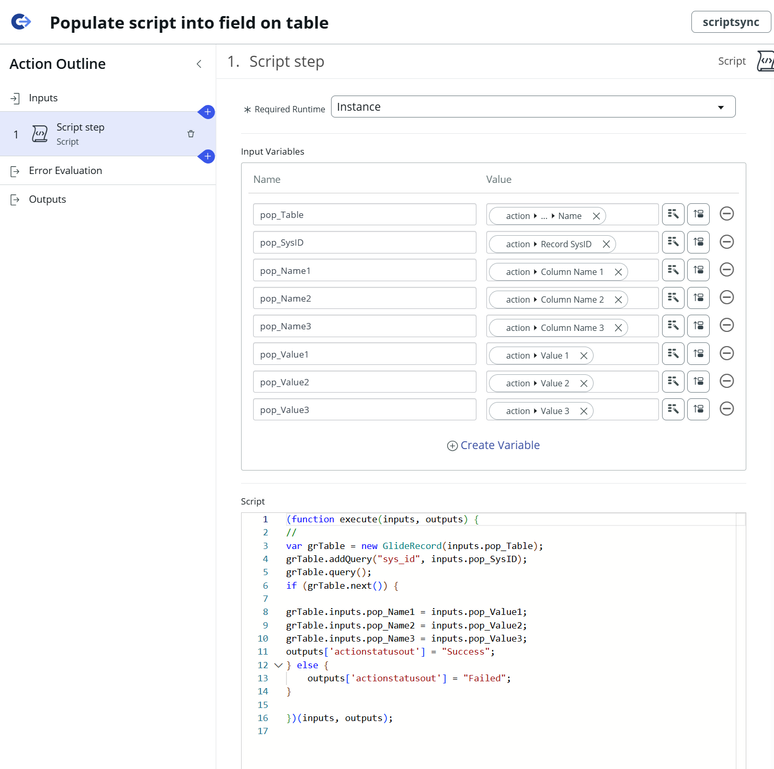Collapse the else block at line 12

point(278,665)
